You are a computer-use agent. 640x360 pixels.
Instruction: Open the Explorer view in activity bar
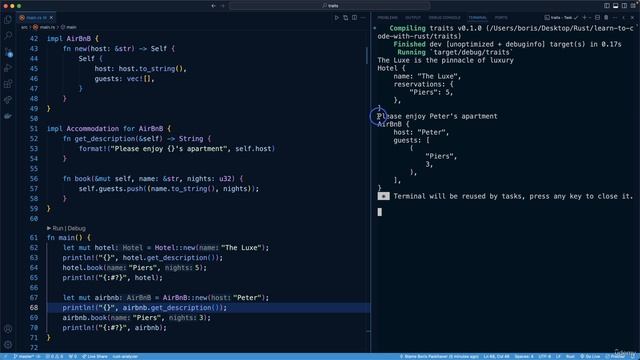click(x=8, y=20)
